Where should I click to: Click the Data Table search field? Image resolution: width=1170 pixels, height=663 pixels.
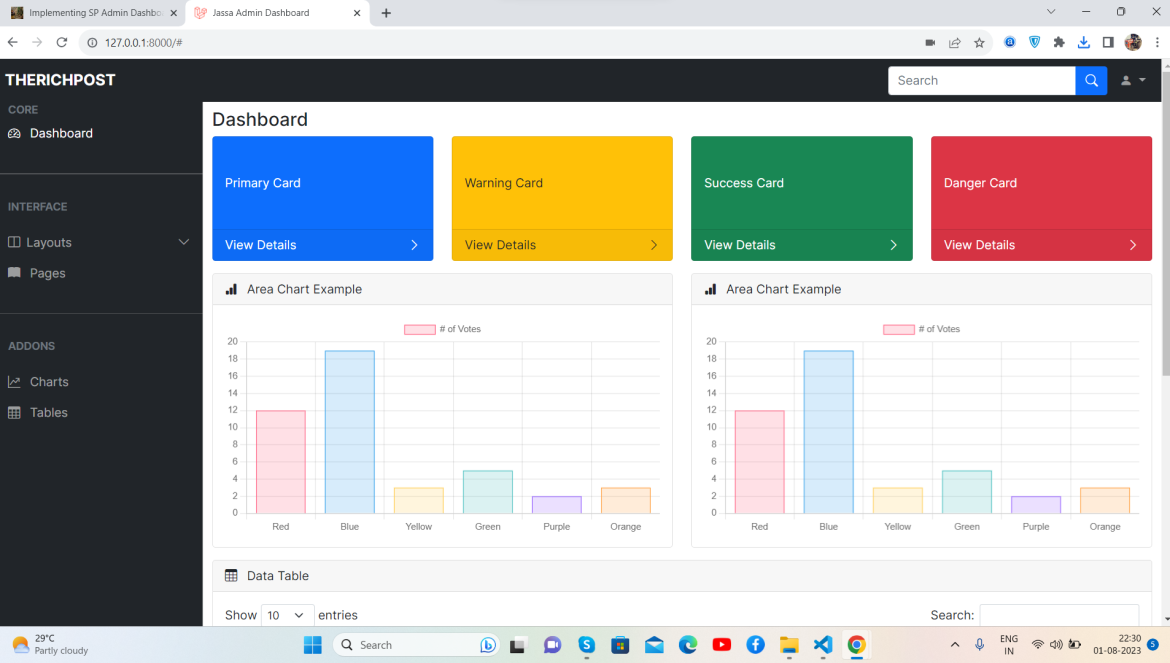point(1058,615)
